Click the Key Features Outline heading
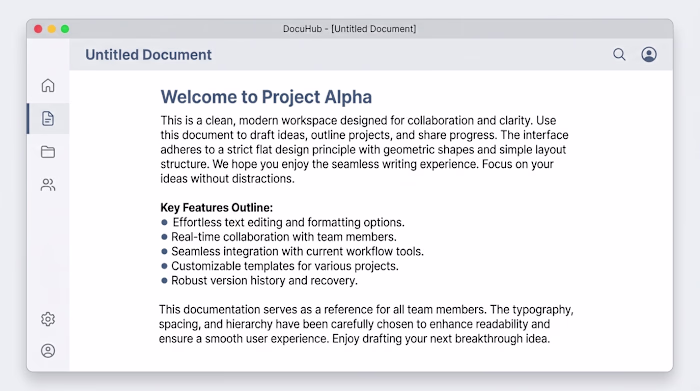This screenshot has height=391, width=700. tap(217, 208)
